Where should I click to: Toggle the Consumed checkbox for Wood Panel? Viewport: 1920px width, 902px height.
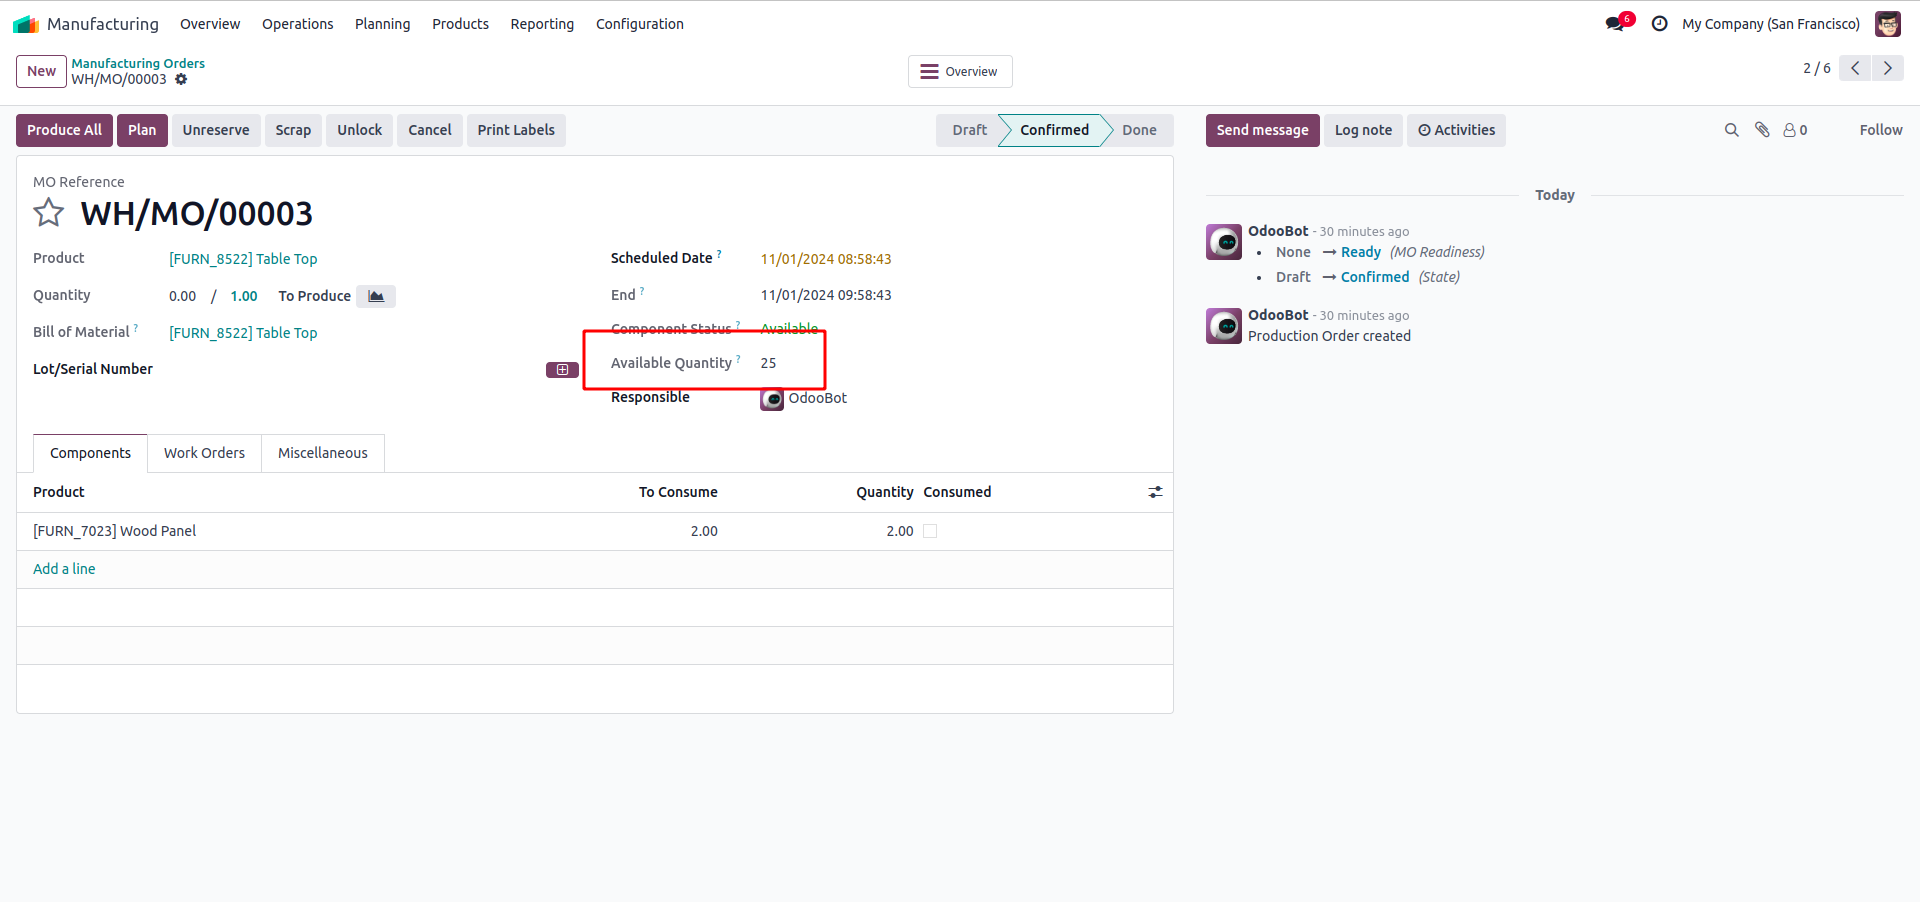click(930, 531)
